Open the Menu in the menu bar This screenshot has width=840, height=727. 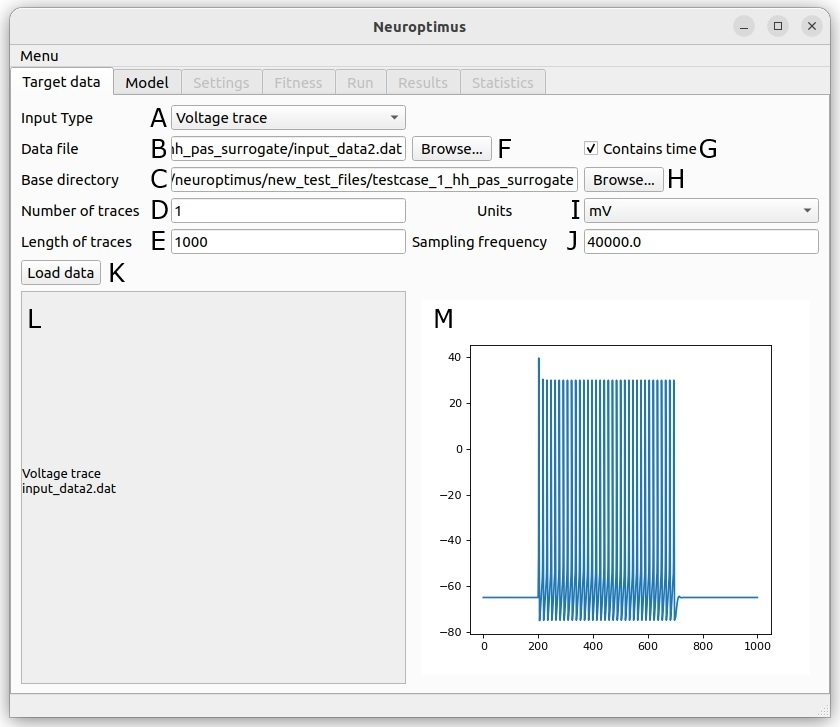[x=39, y=56]
